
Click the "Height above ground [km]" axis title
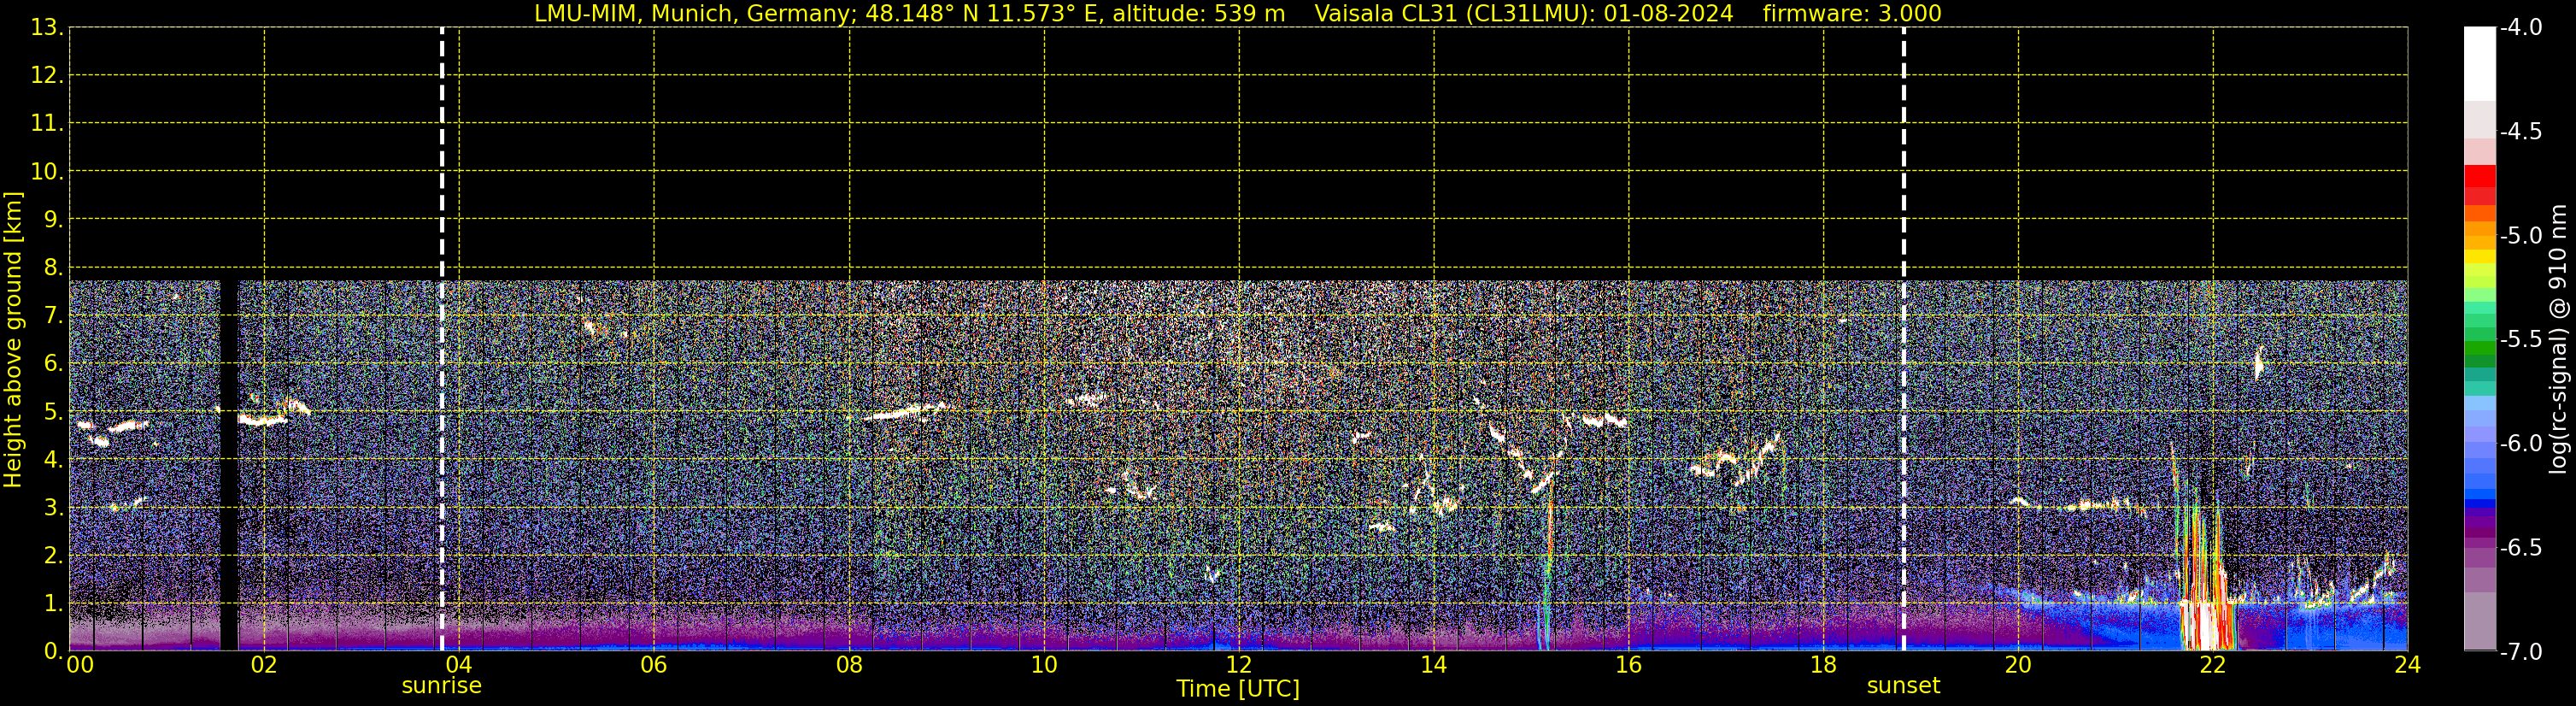click(x=13, y=340)
